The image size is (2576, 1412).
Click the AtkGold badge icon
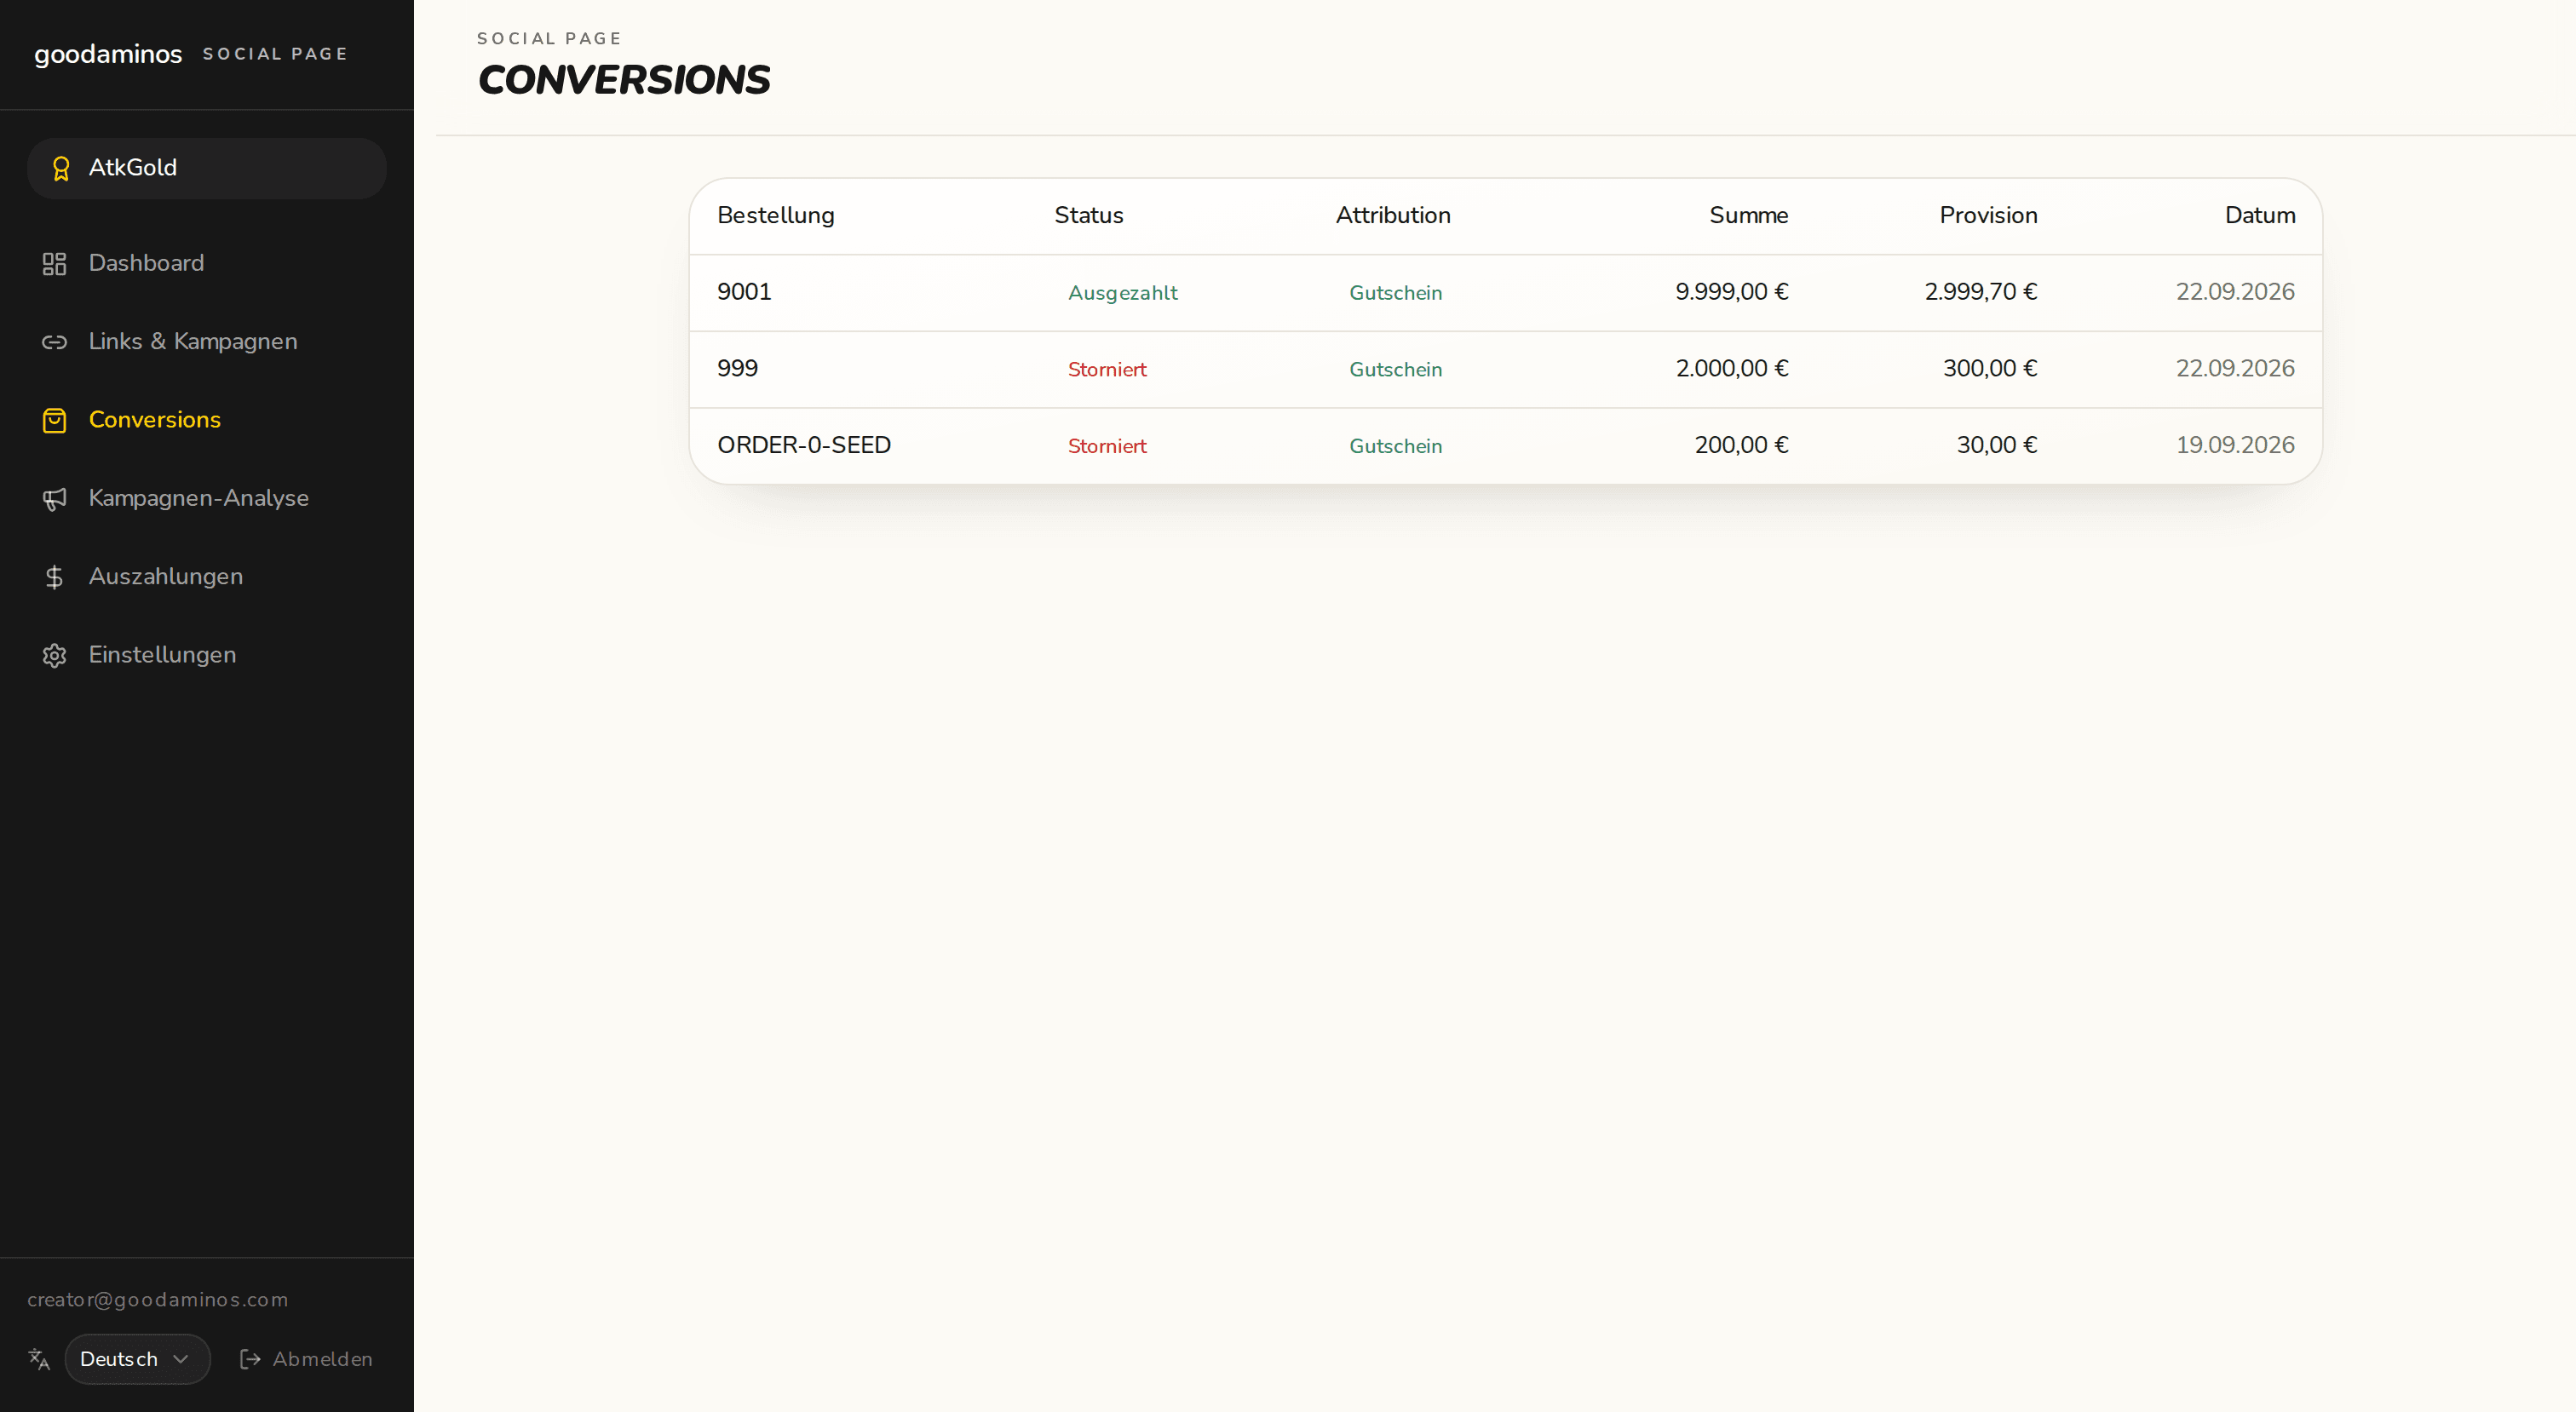61,168
